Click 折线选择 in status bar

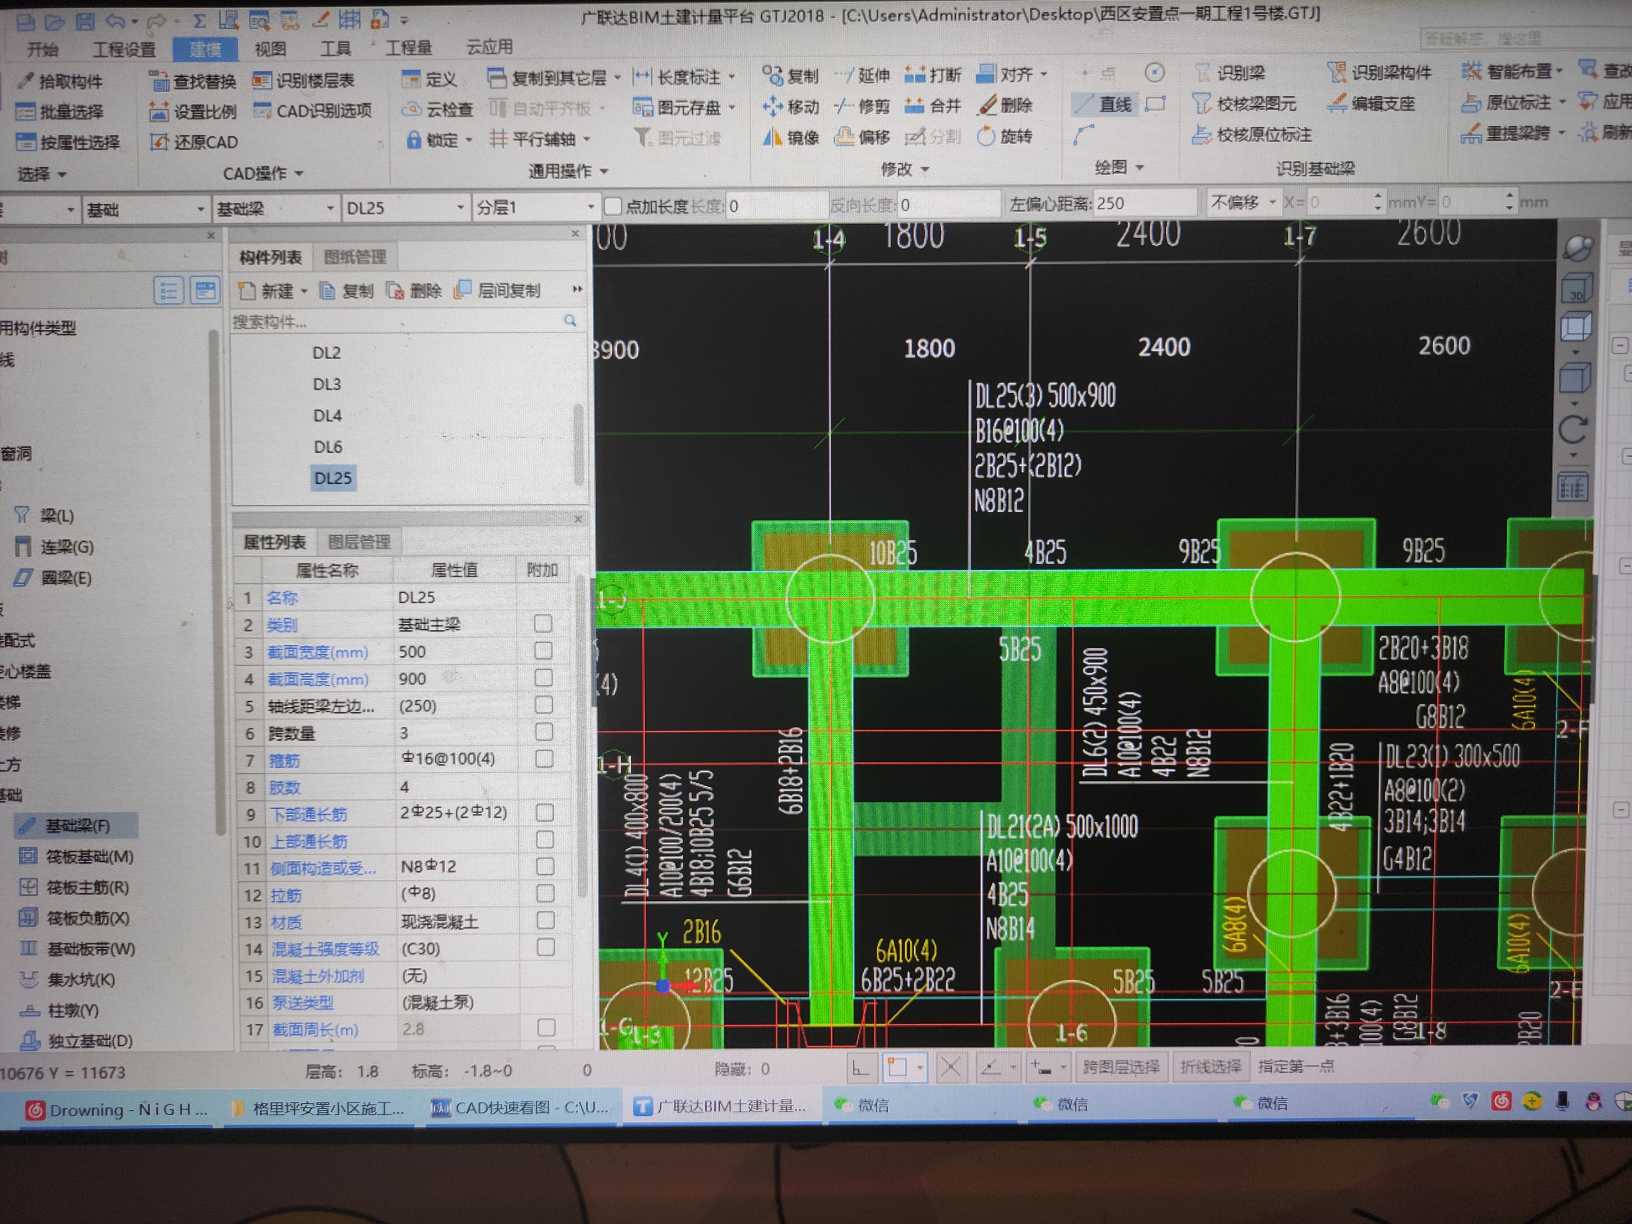pos(1210,1066)
